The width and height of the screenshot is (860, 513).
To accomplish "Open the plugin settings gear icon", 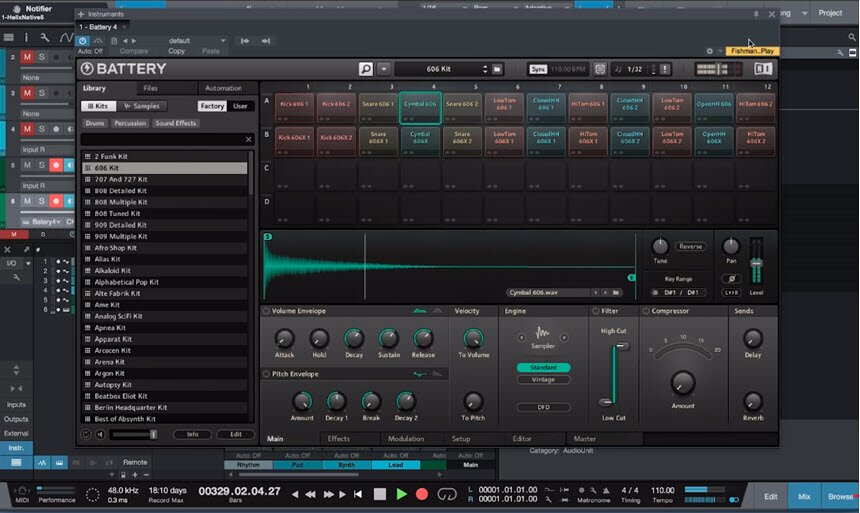I will (710, 51).
